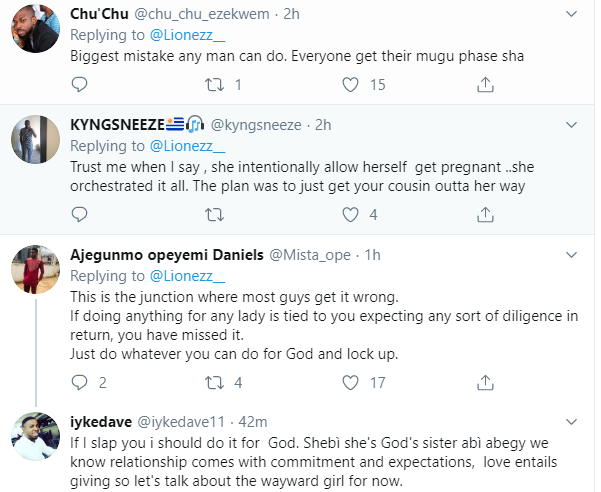Like KYNGSNEEZE's tweet about pregnancy

tap(347, 214)
